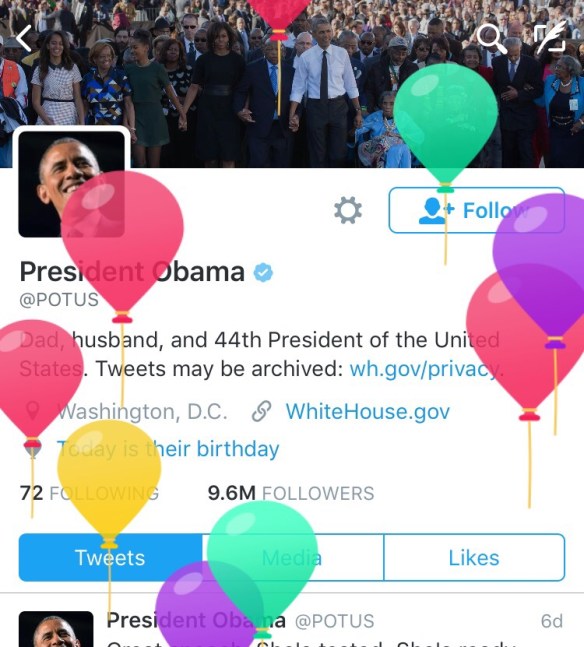Tap the tweet author avatar thumbnail
This screenshot has width=584, height=647.
56,629
